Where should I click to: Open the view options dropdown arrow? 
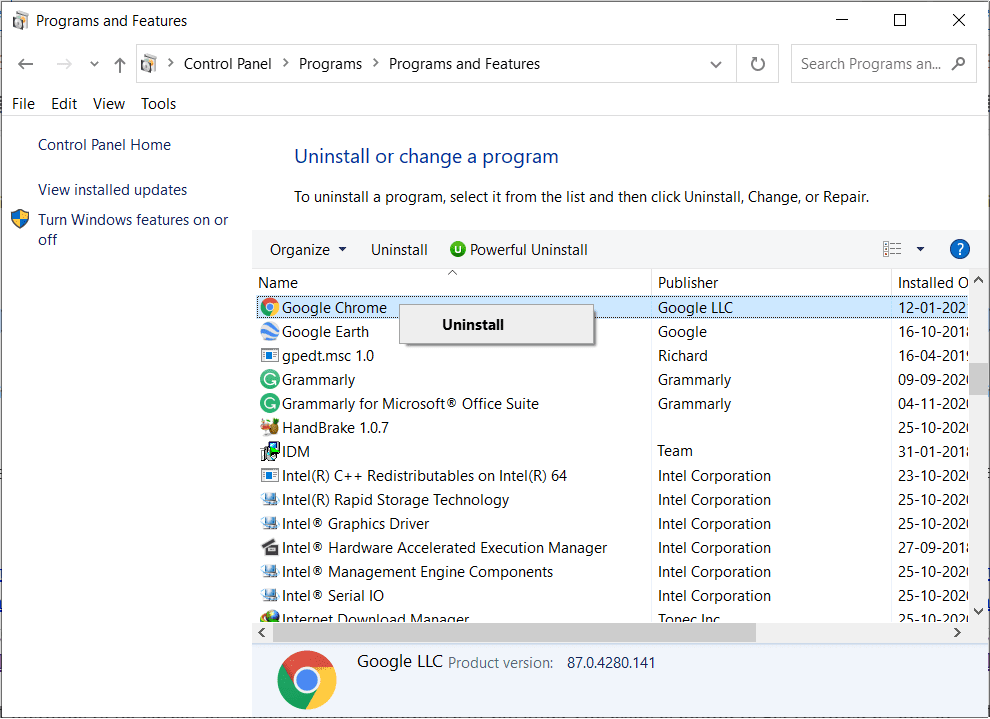(x=919, y=249)
